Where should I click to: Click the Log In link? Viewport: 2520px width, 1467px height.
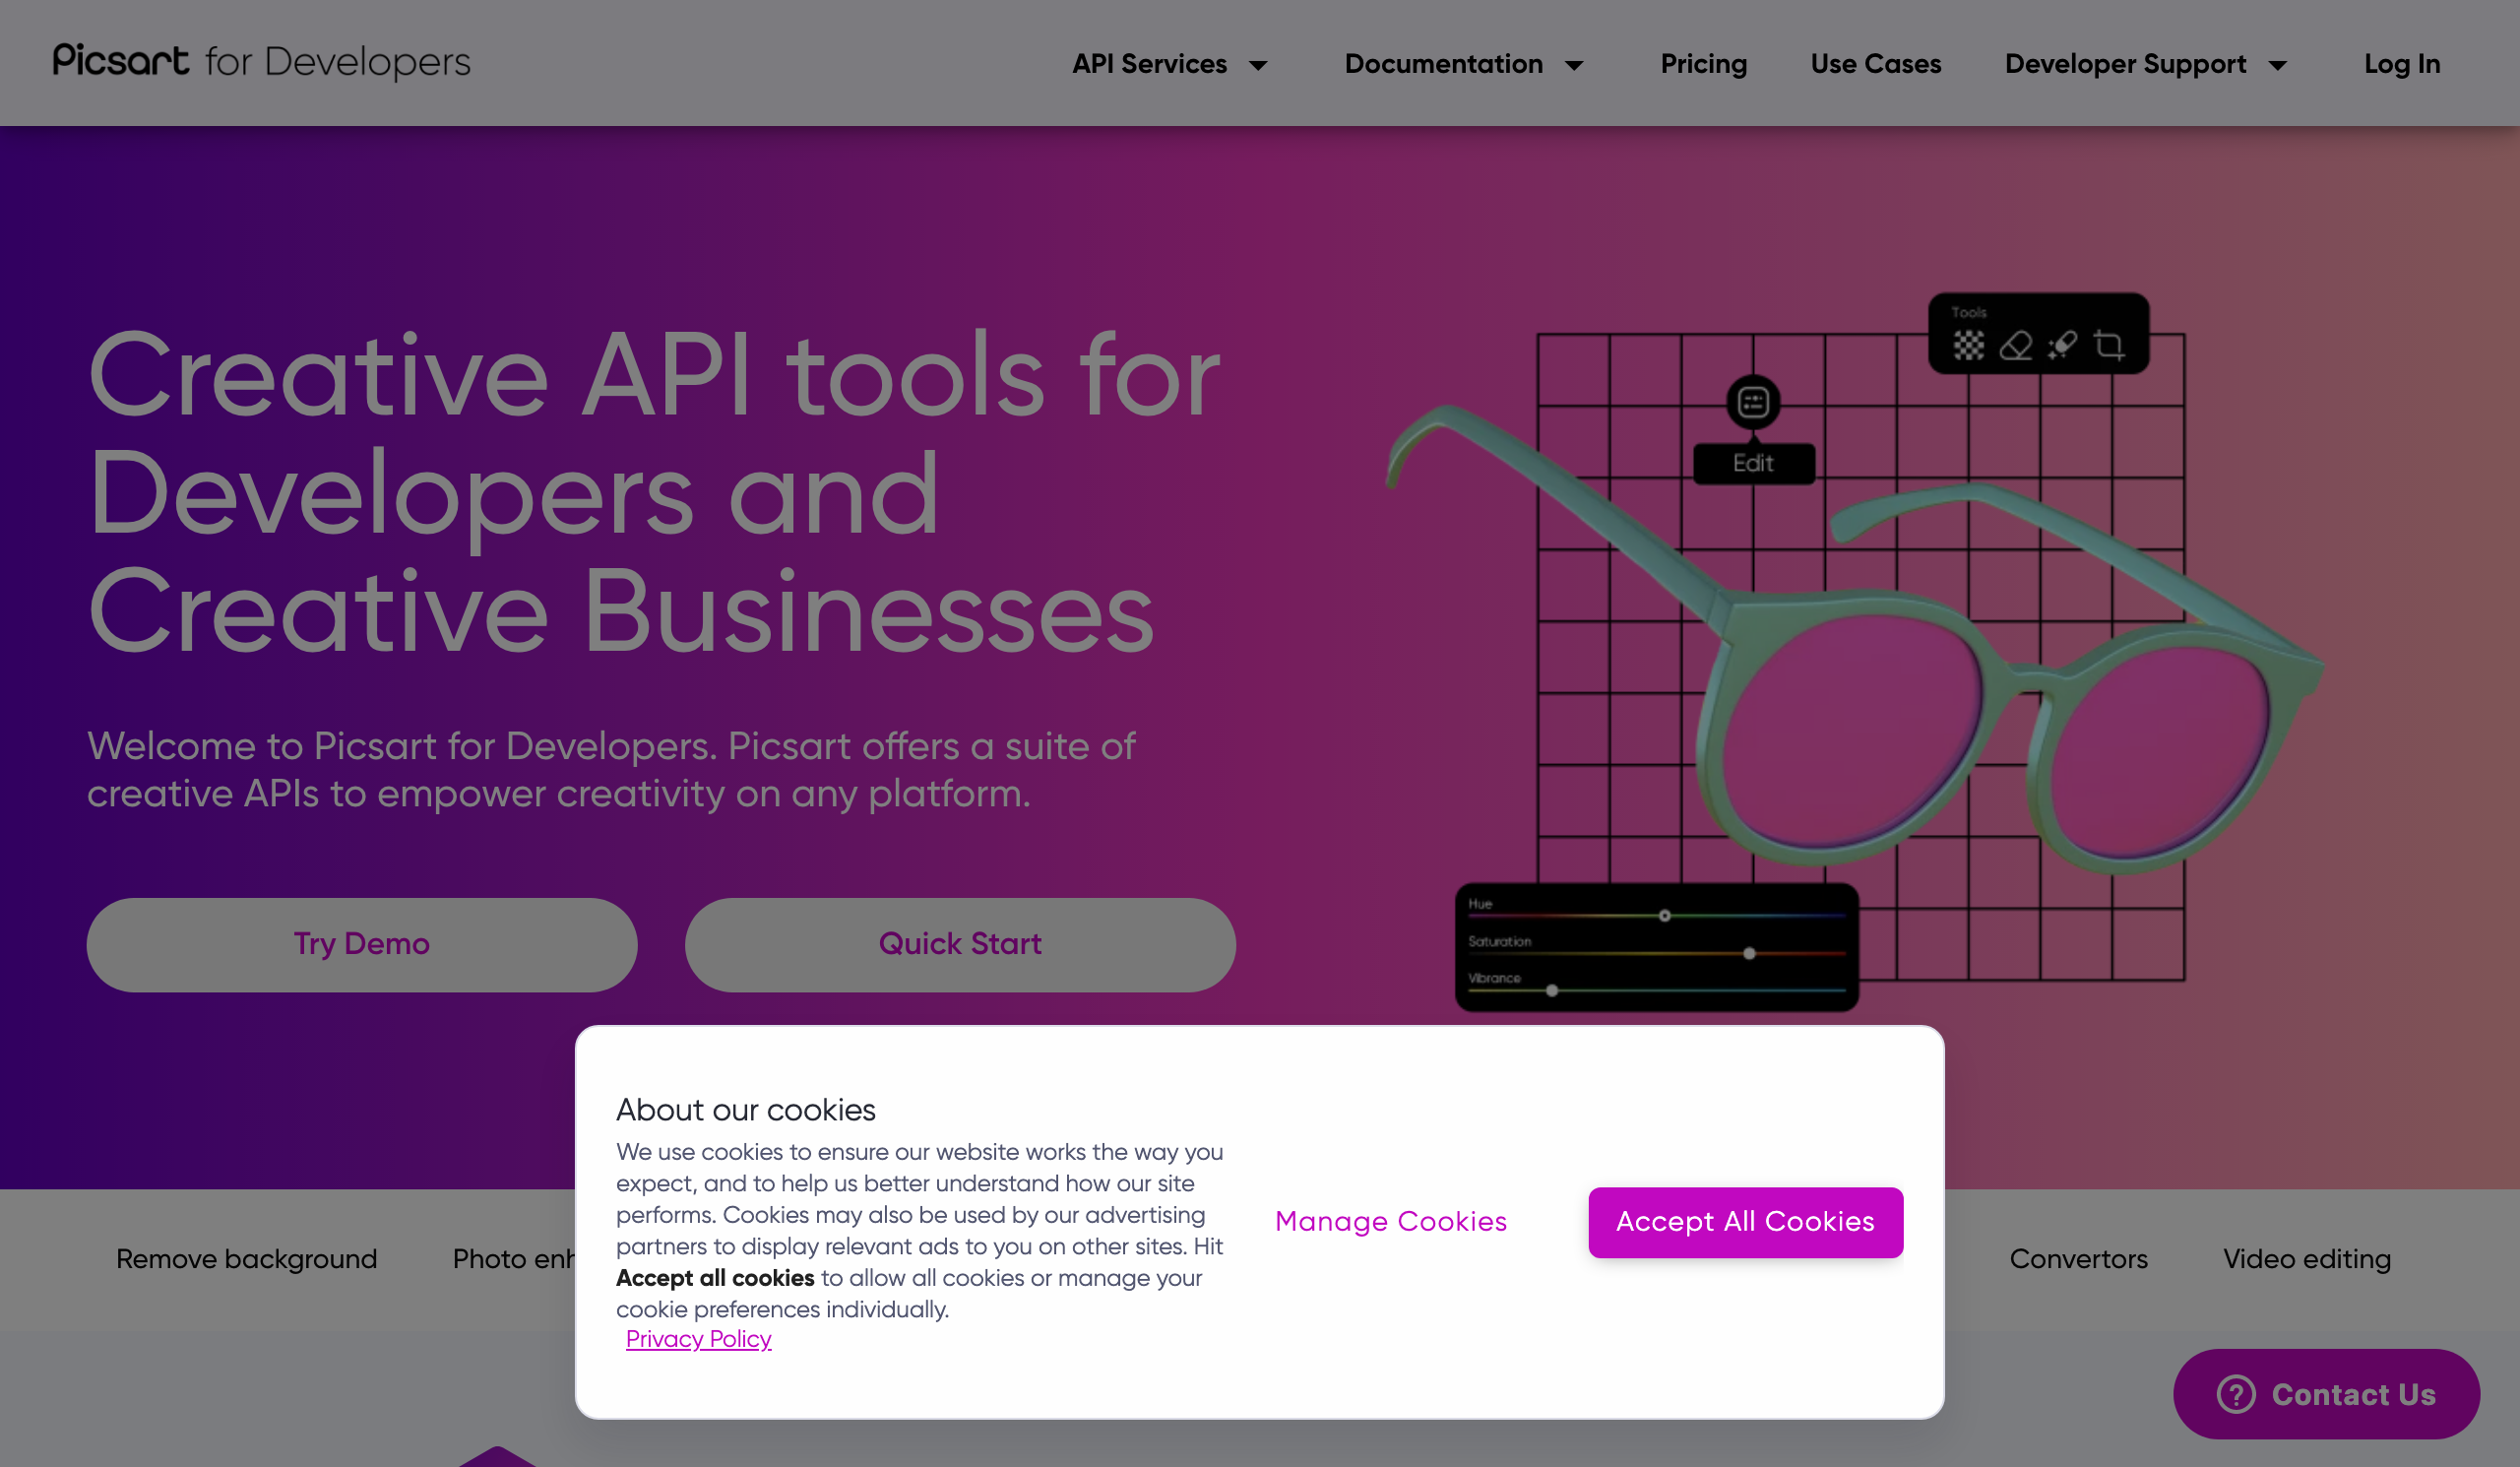(2402, 64)
